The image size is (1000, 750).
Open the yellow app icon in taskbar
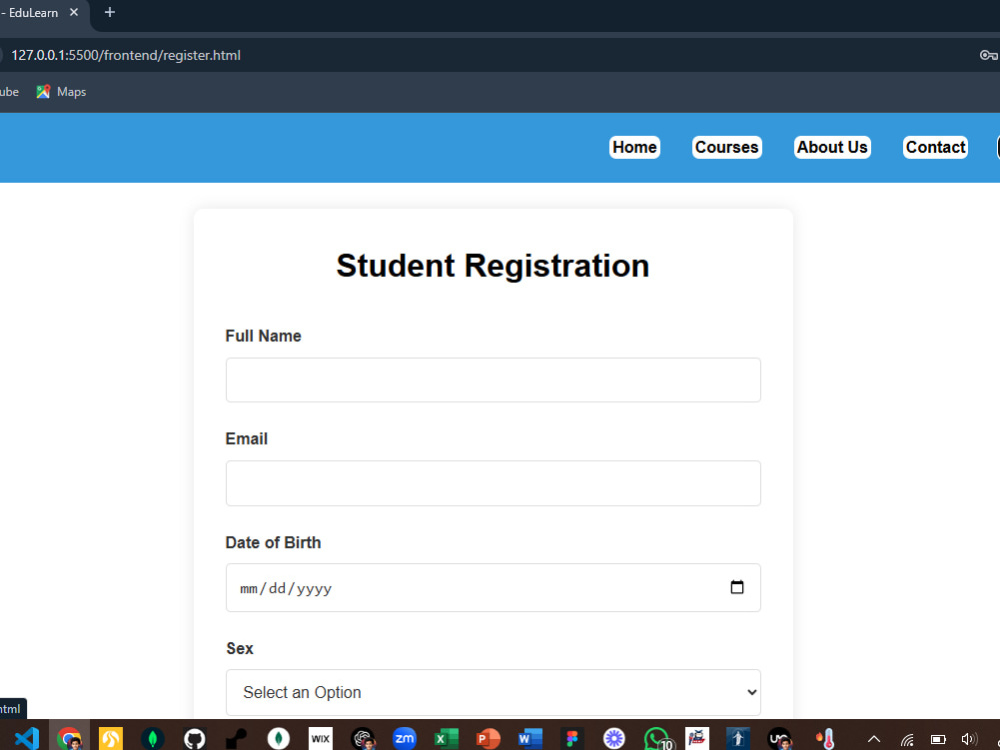pyautogui.click(x=111, y=739)
